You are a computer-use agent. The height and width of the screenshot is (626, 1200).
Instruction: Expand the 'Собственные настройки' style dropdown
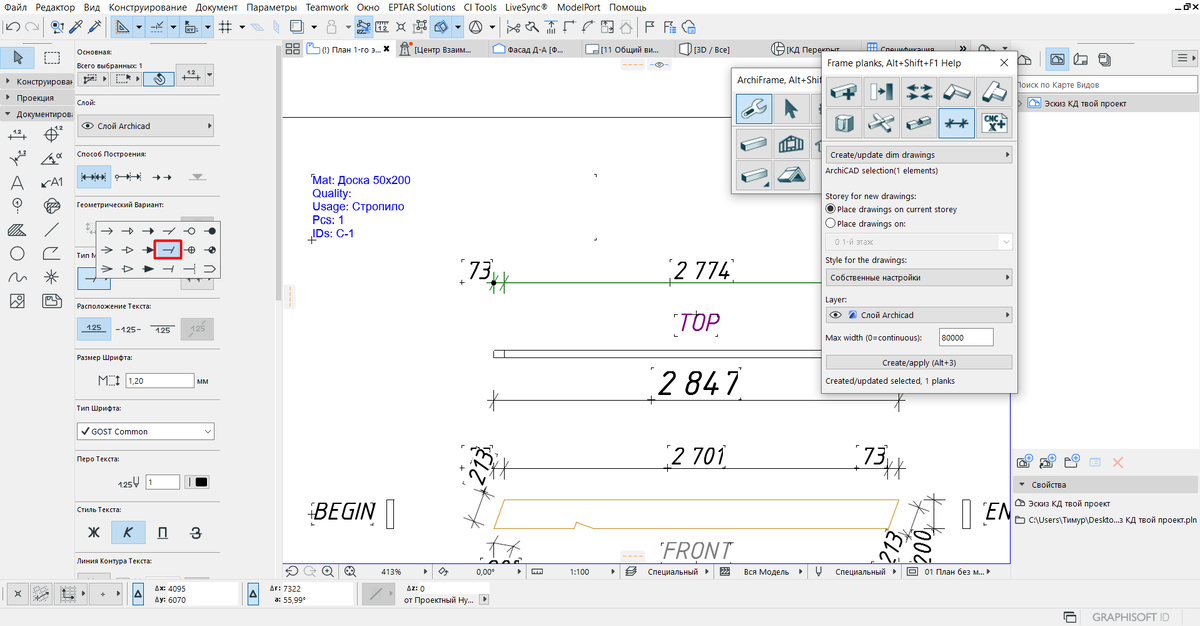918,277
